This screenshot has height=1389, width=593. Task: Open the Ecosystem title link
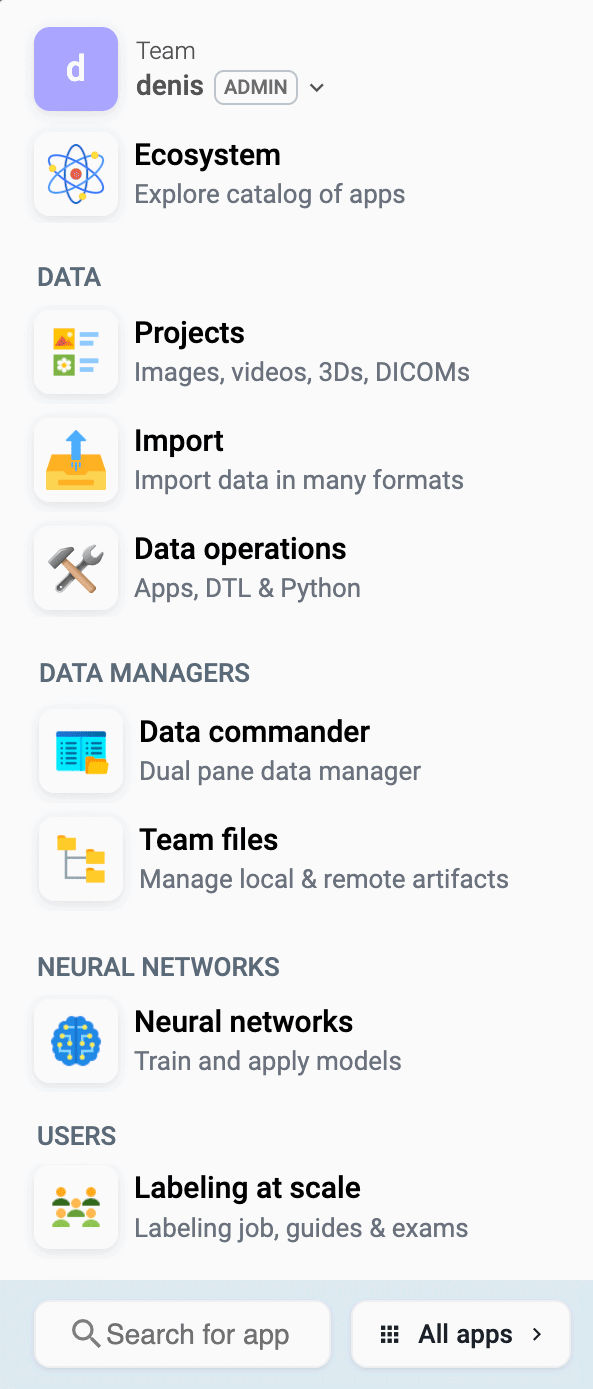tap(207, 155)
